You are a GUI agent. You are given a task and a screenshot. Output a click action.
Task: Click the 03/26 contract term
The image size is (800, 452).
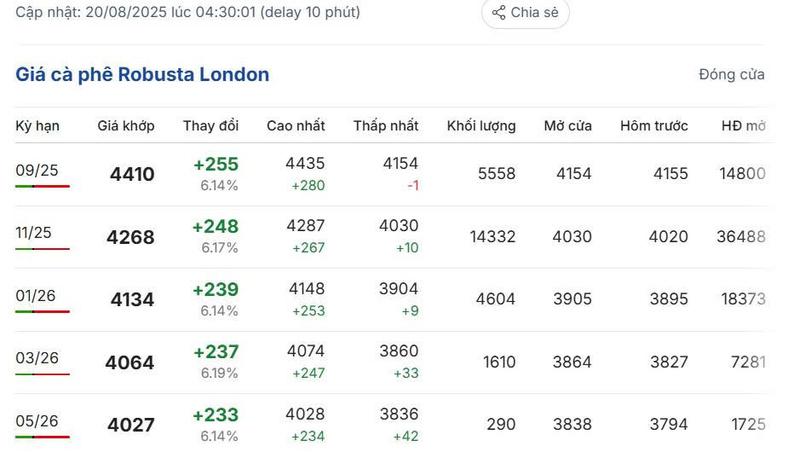(x=37, y=358)
